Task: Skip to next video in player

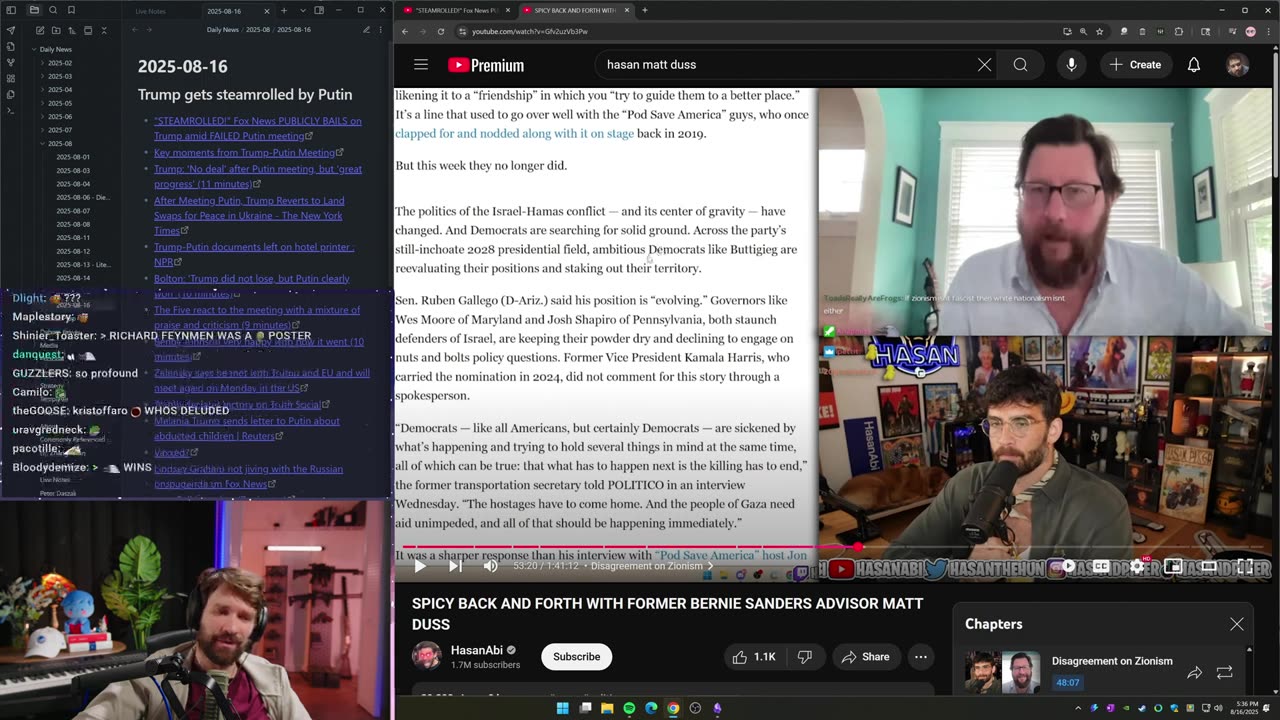Action: (455, 566)
